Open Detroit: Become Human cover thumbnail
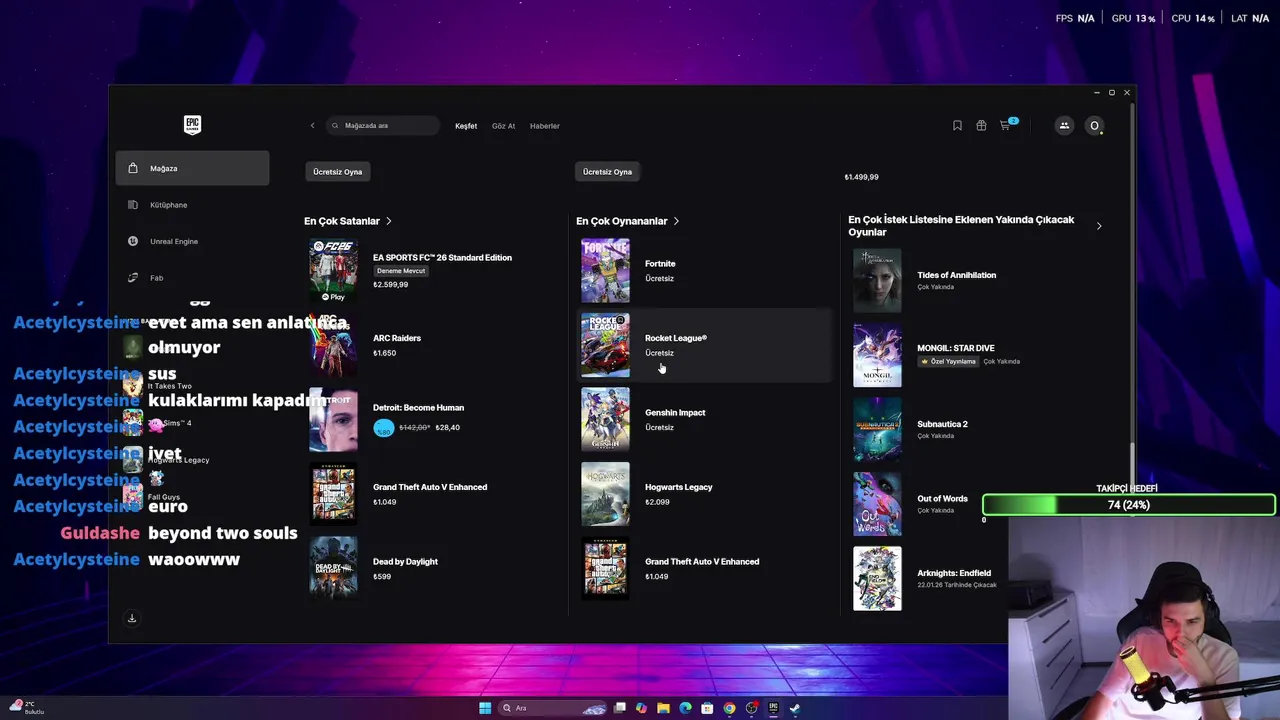 333,420
